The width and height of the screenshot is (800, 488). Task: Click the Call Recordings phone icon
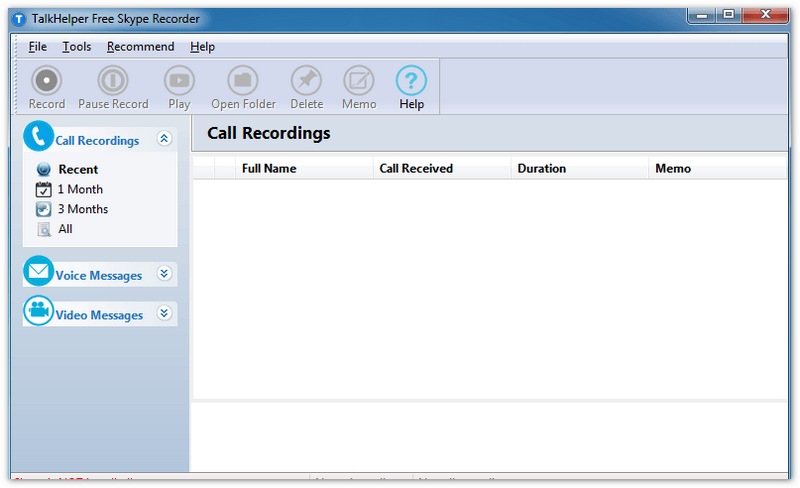pyautogui.click(x=38, y=136)
